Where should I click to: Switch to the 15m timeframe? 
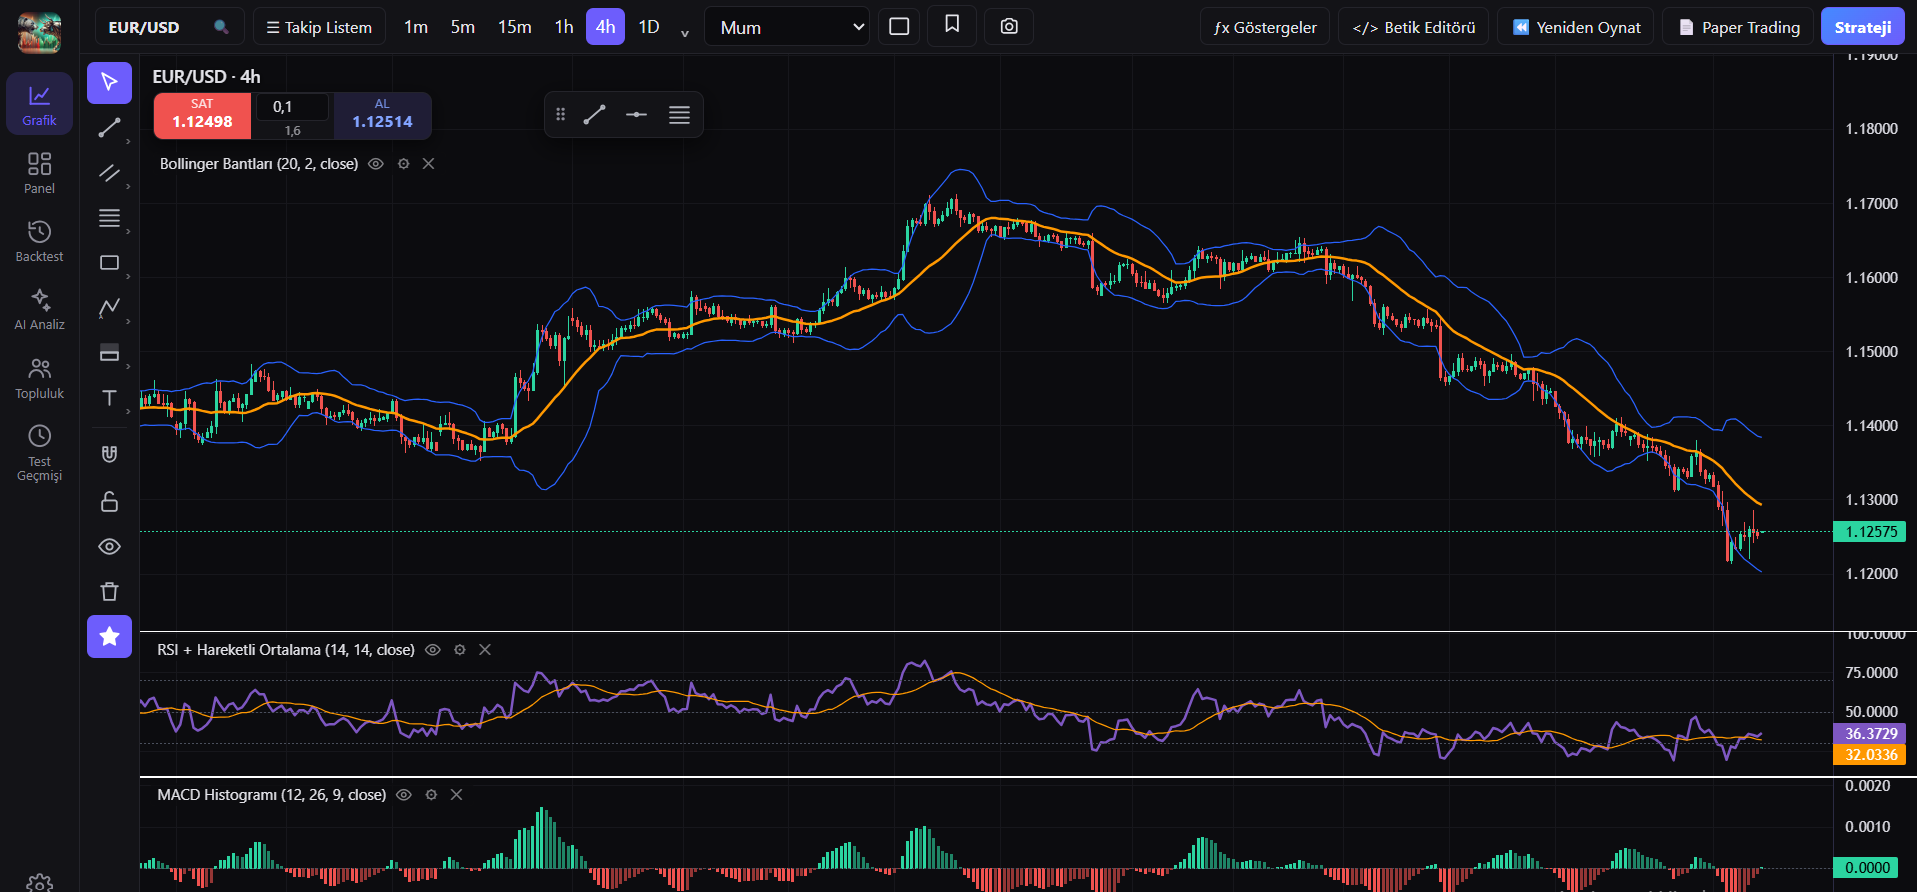point(515,27)
